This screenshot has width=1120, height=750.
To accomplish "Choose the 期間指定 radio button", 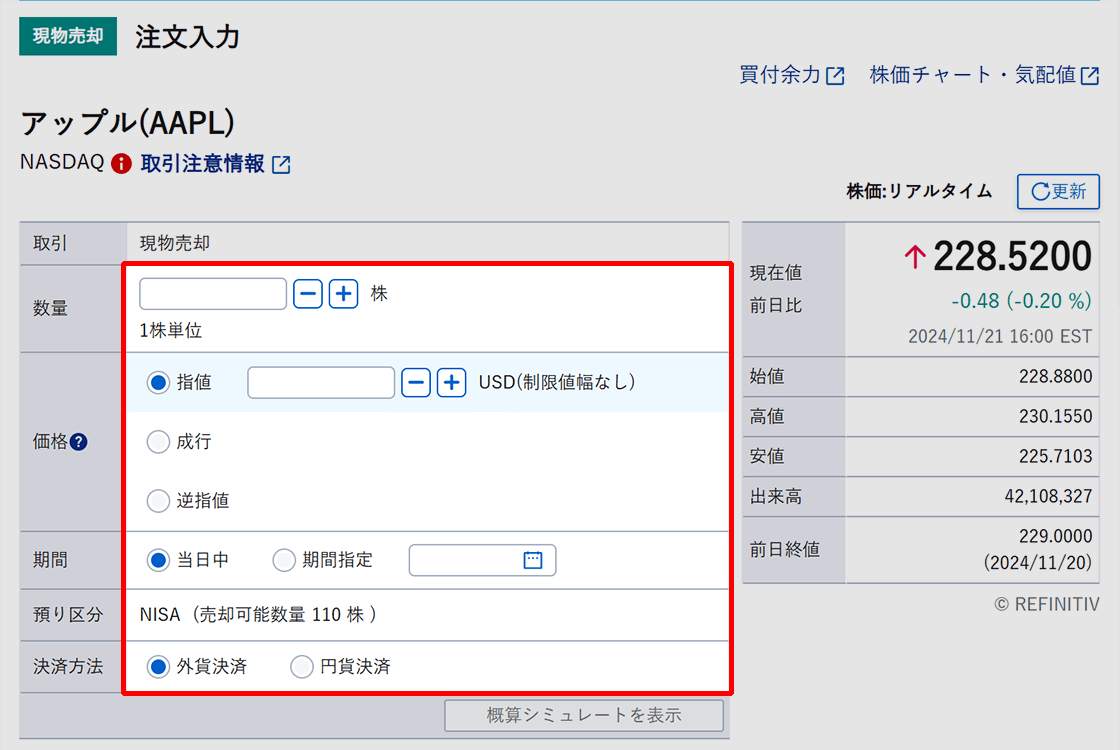I will point(284,560).
